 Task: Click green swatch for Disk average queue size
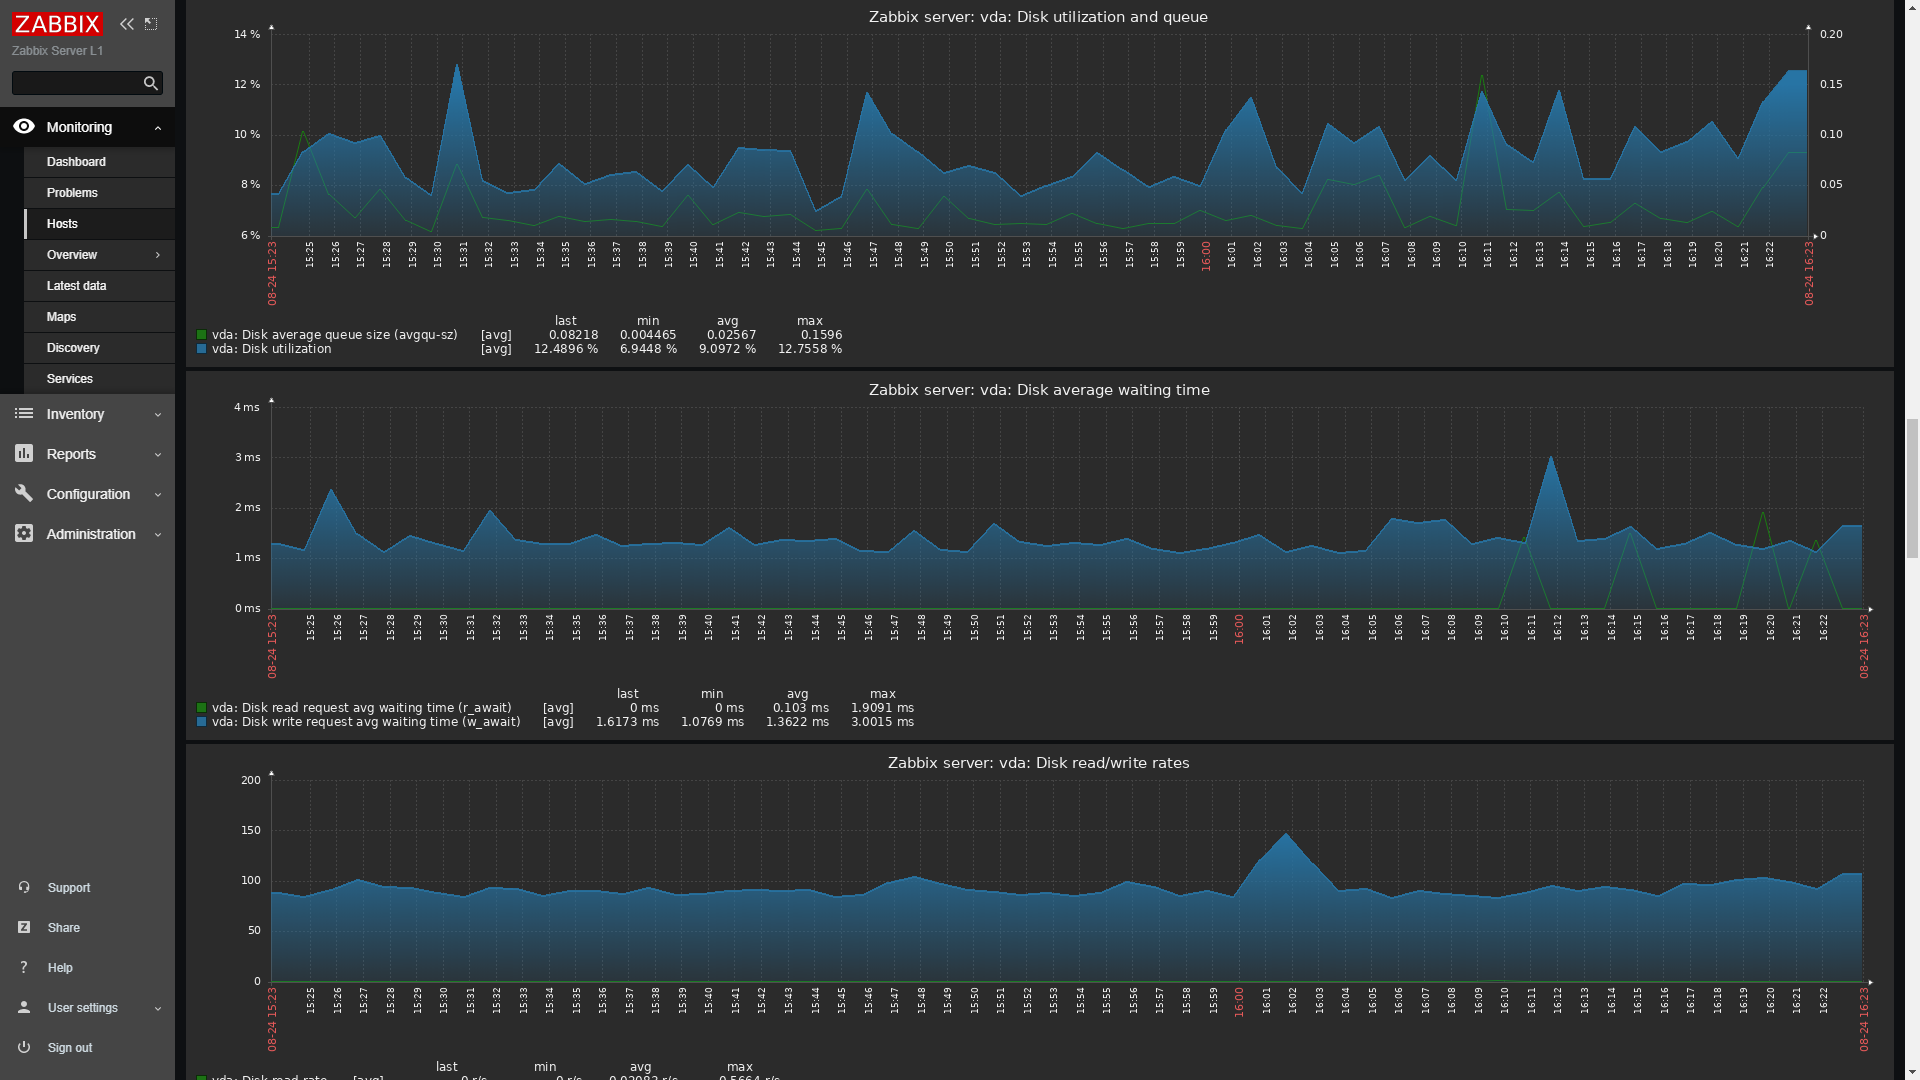(201, 335)
